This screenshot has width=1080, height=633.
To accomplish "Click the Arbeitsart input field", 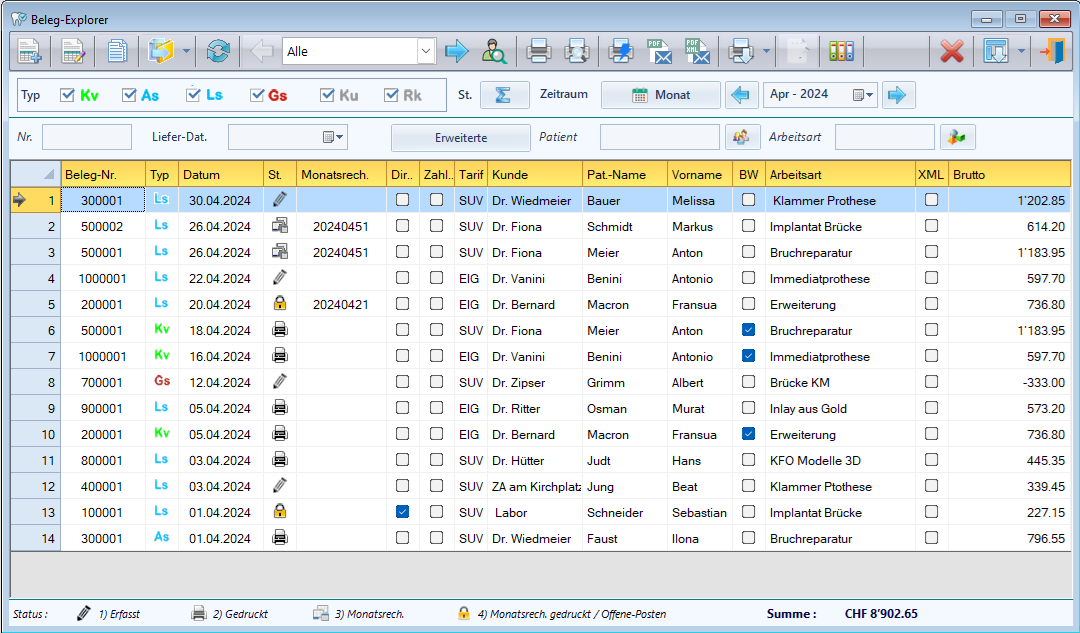I will 884,137.
